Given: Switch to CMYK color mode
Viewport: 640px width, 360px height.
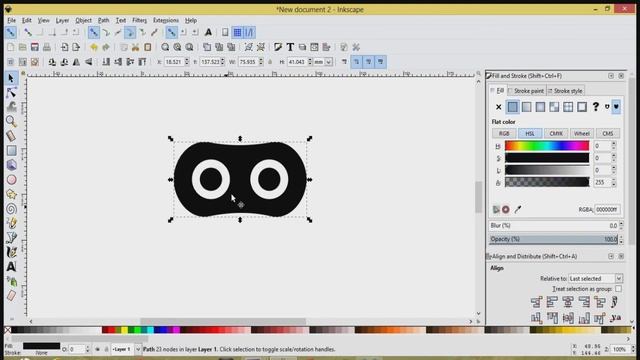Looking at the screenshot, I should point(556,133).
